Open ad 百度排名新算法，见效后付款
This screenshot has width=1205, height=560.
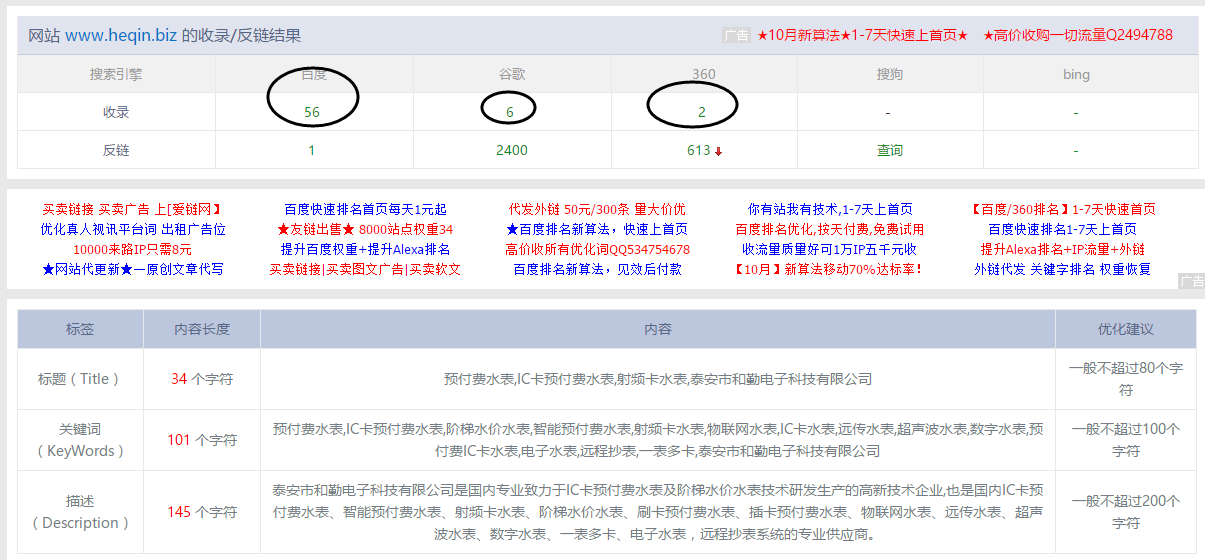point(597,269)
